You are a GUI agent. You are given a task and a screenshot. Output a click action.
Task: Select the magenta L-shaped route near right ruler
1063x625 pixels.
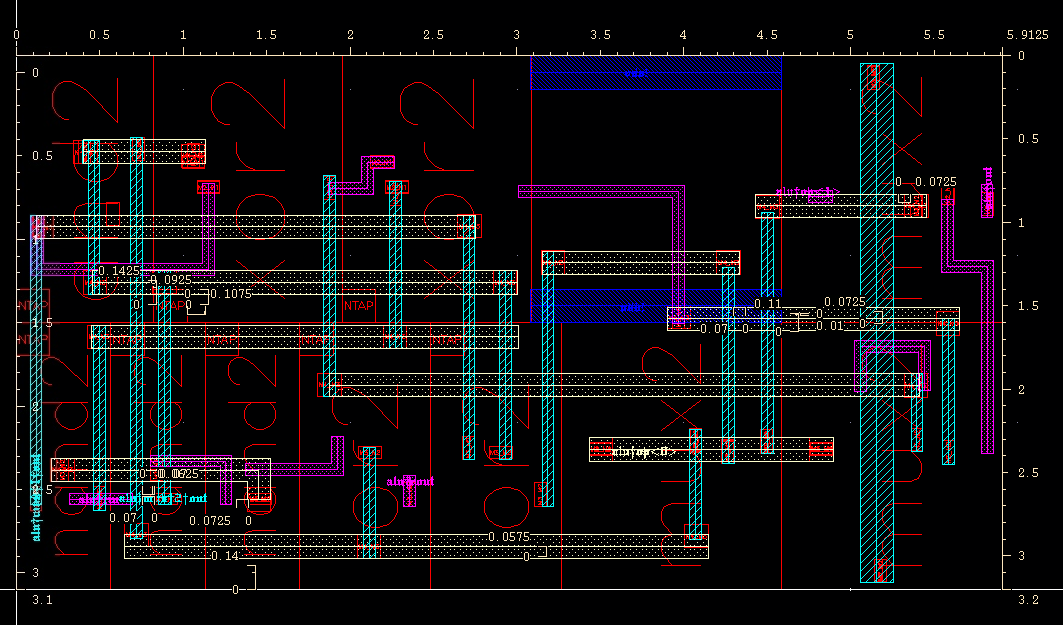[968, 323]
